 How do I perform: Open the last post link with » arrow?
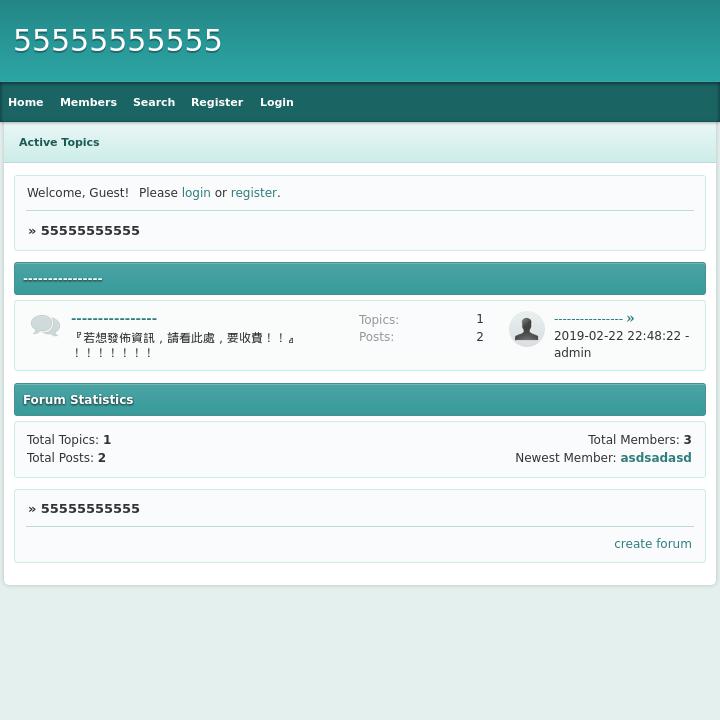tap(594, 319)
